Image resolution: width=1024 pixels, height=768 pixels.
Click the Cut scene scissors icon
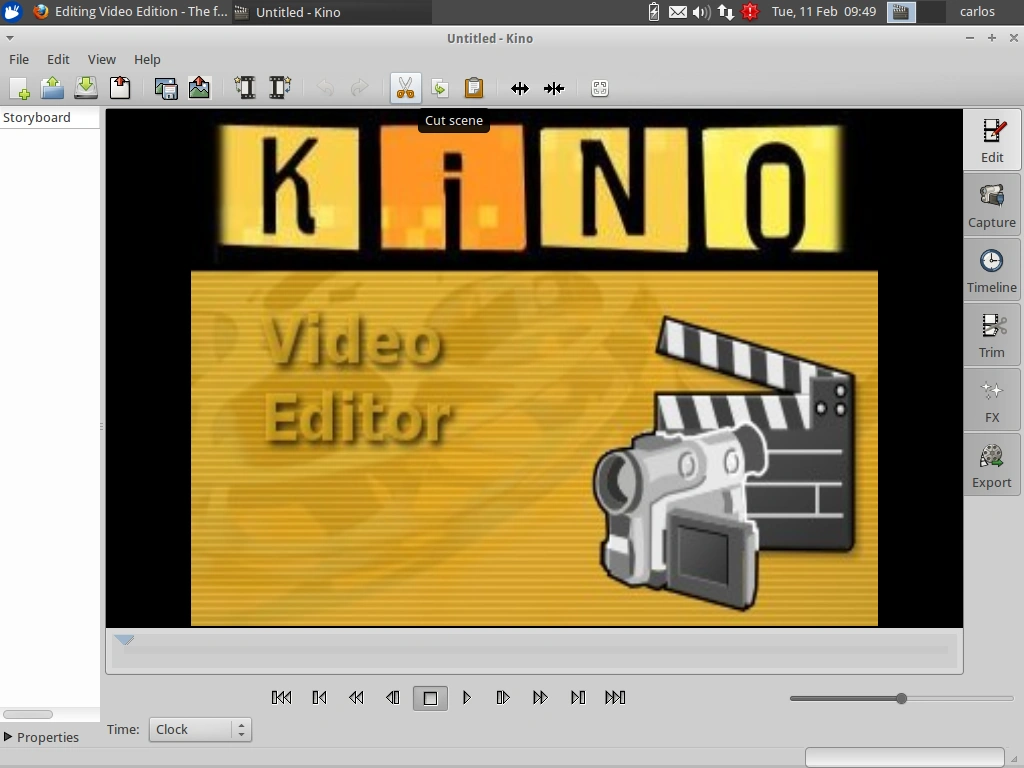coord(405,88)
